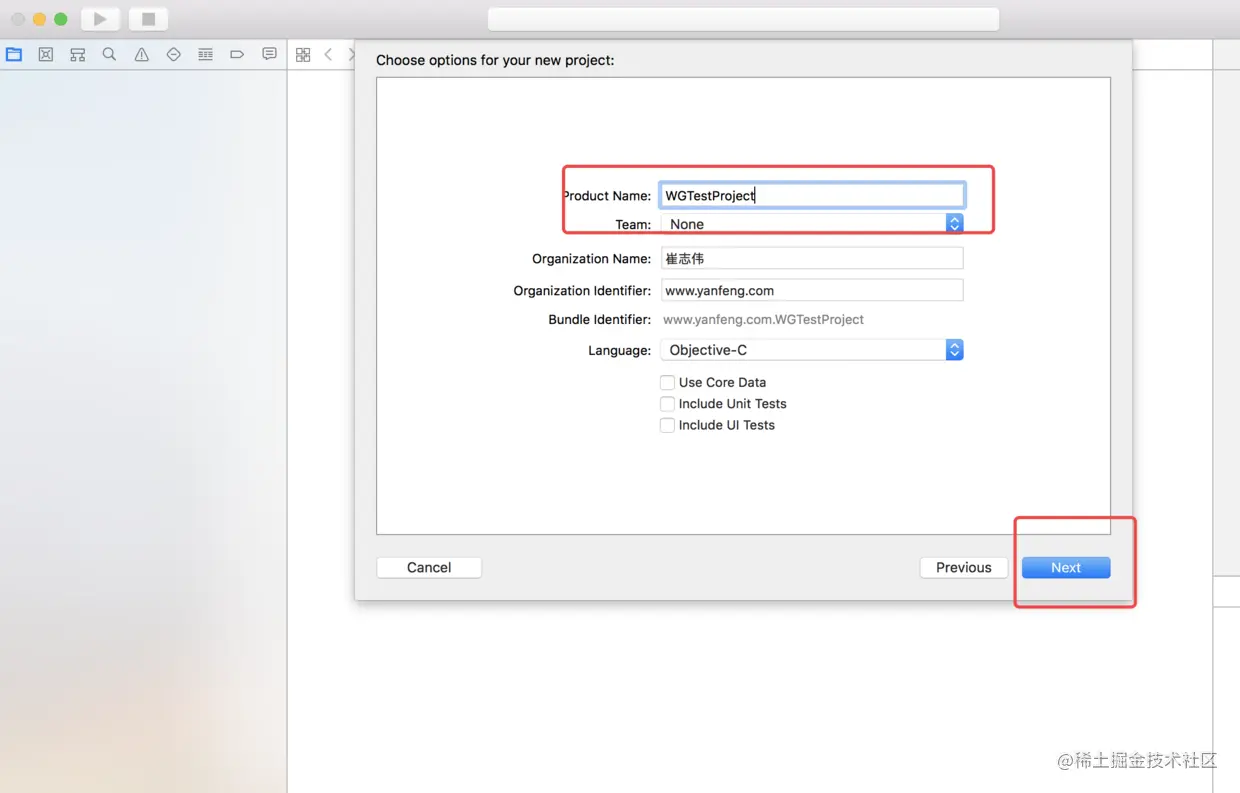The height and width of the screenshot is (793, 1240).
Task: Open the Symbol navigator hierarchy icon
Action: pos(78,55)
